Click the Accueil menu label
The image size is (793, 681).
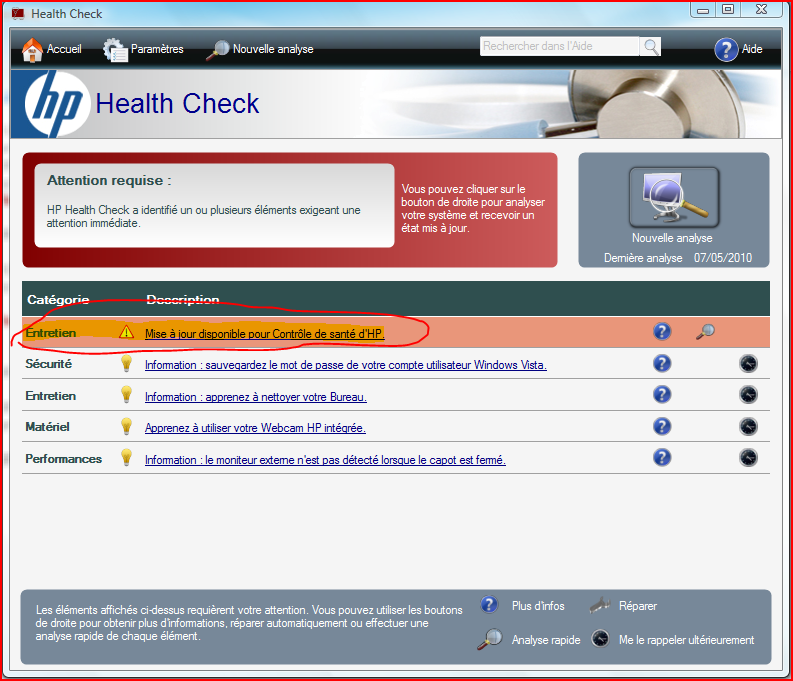(64, 49)
